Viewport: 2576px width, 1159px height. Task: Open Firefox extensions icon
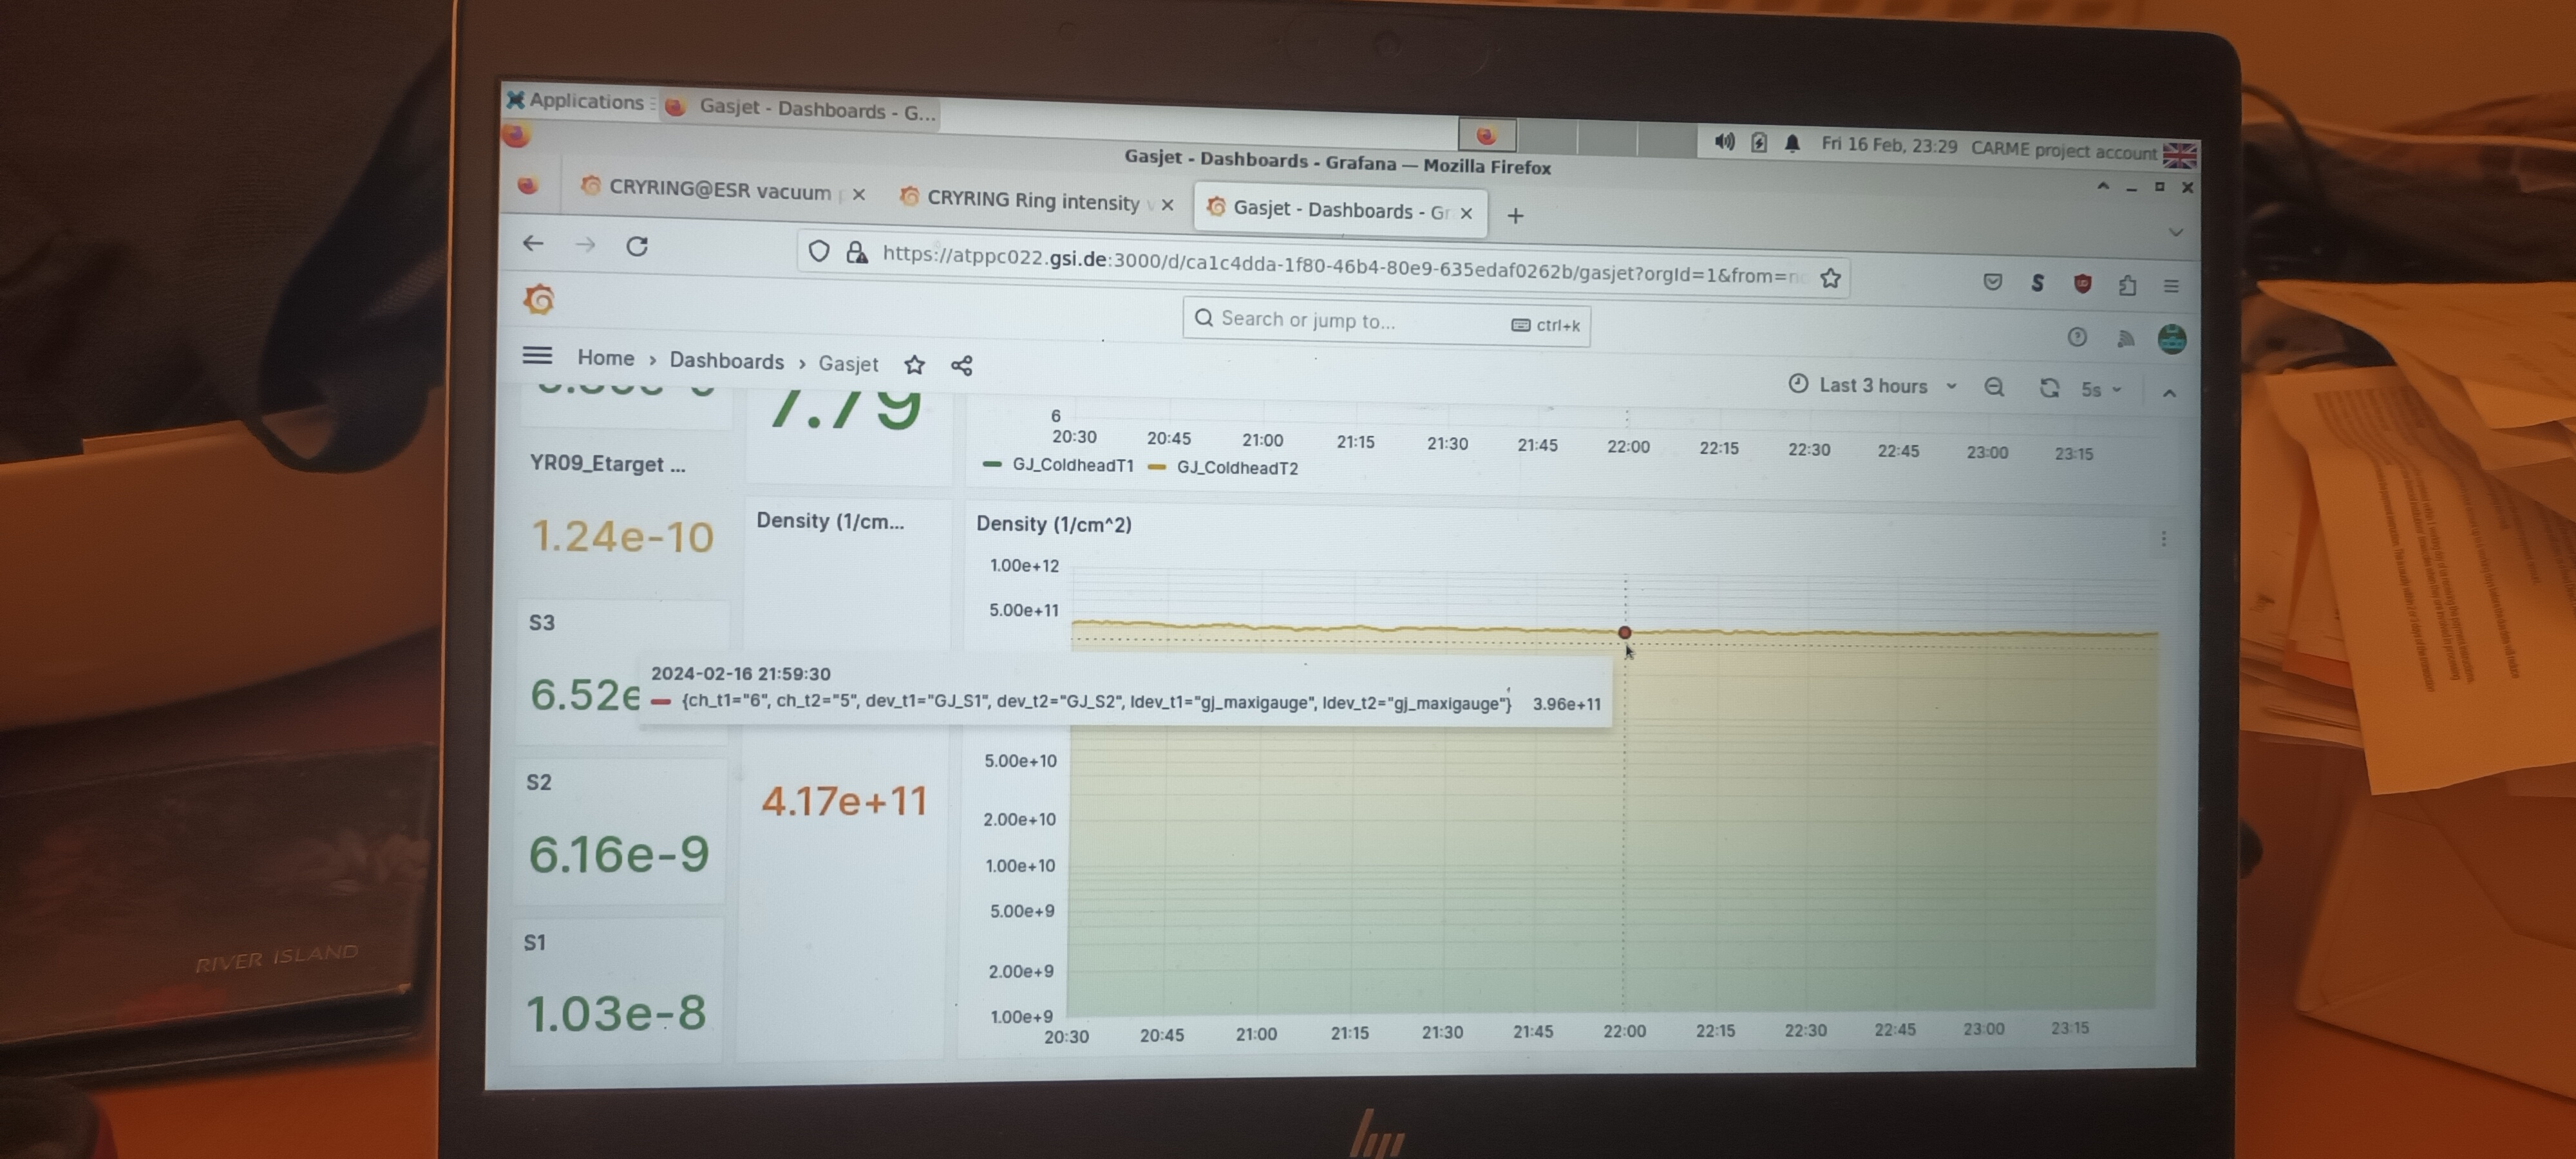[2127, 285]
